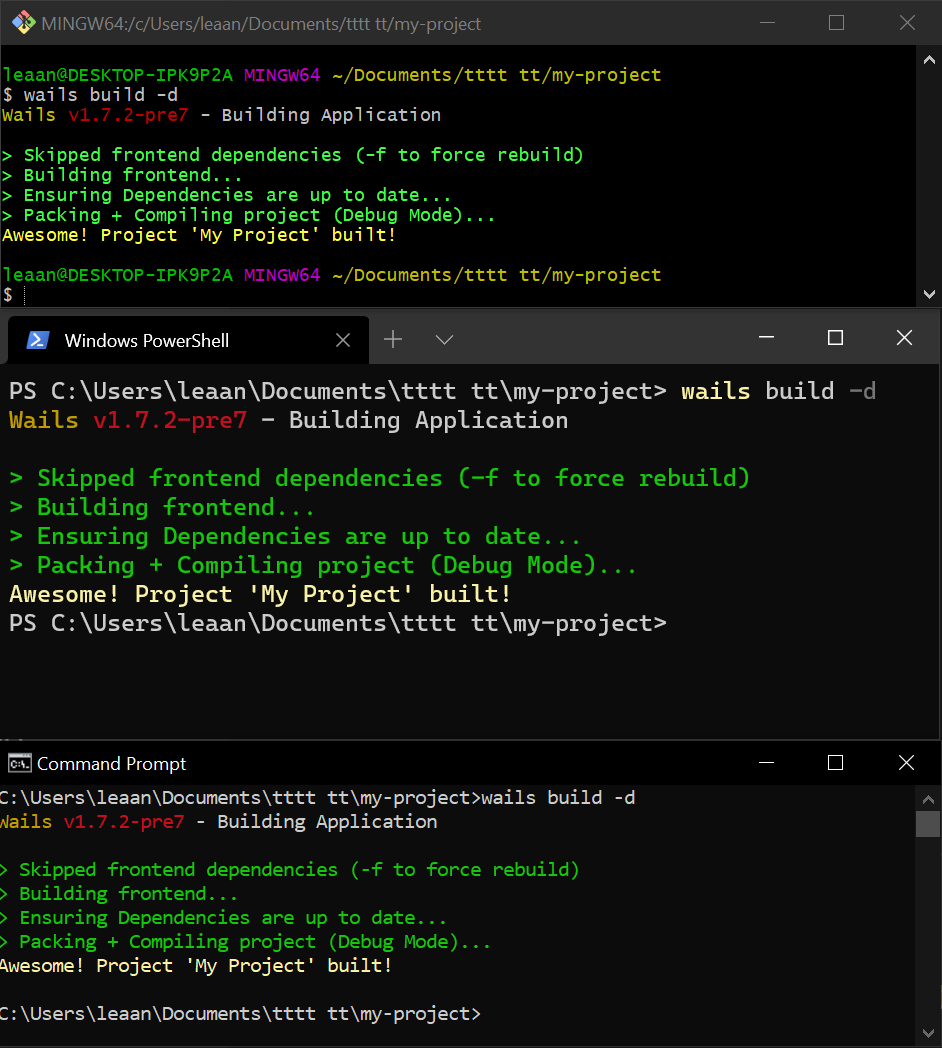
Task: Click 'Wails v1.7.2-pre7' line in PowerShell
Action: pyautogui.click(x=288, y=420)
